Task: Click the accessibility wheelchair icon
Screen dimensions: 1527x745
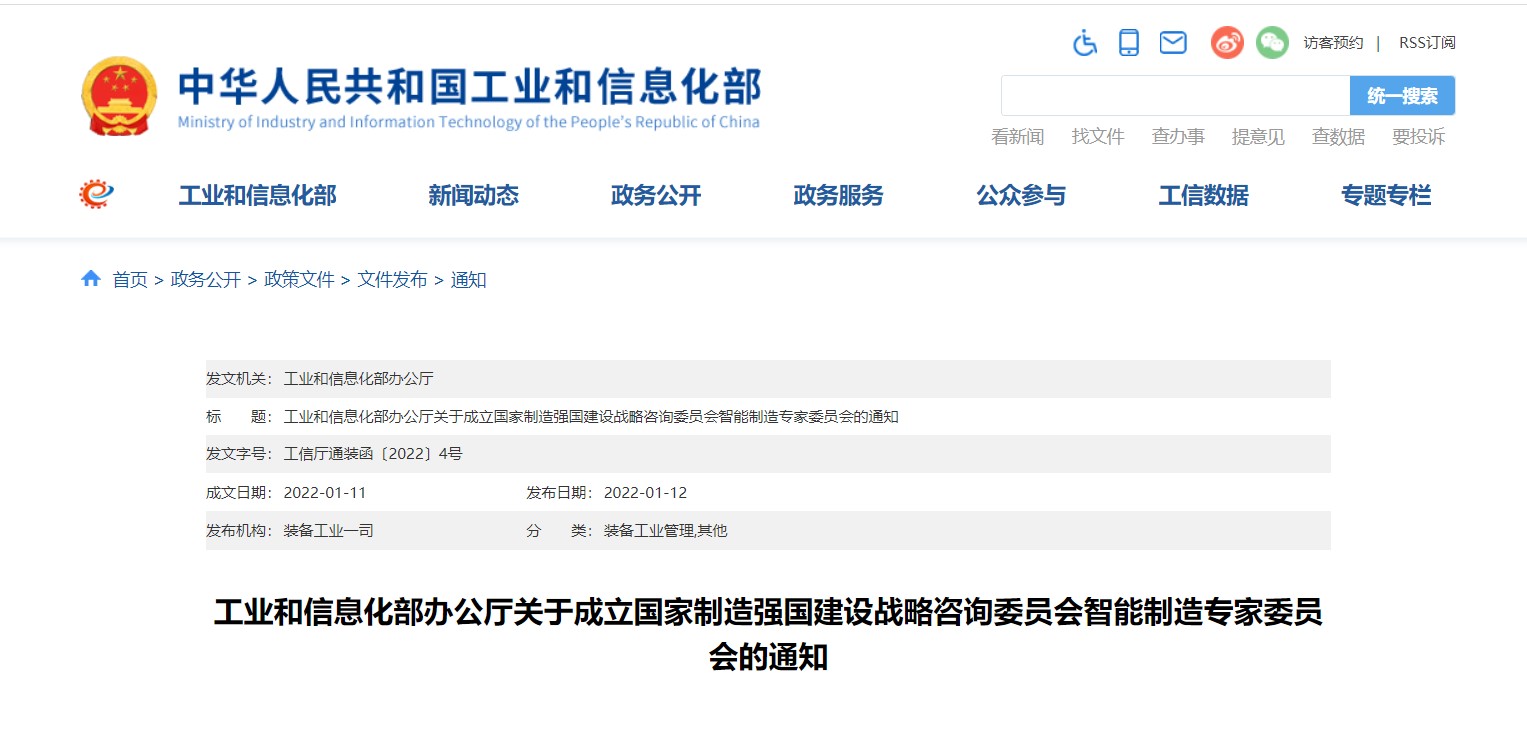Action: pos(1085,42)
